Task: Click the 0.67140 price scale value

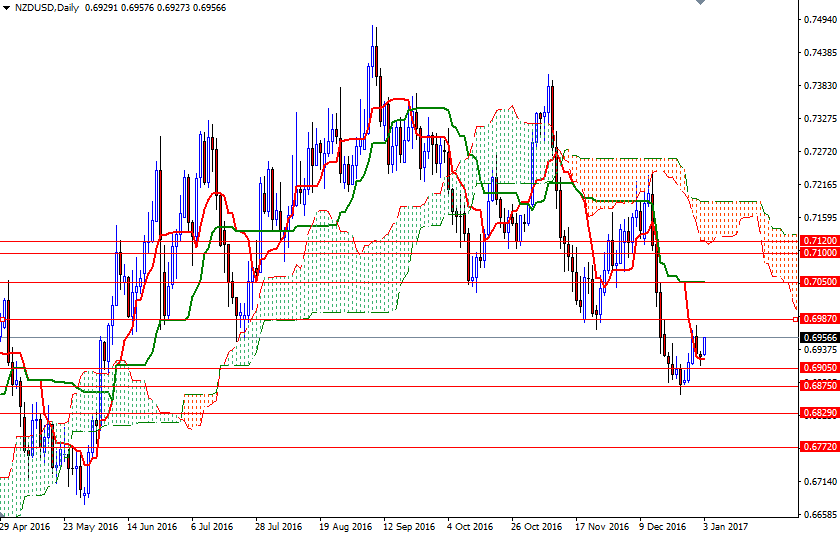Action: (820, 482)
